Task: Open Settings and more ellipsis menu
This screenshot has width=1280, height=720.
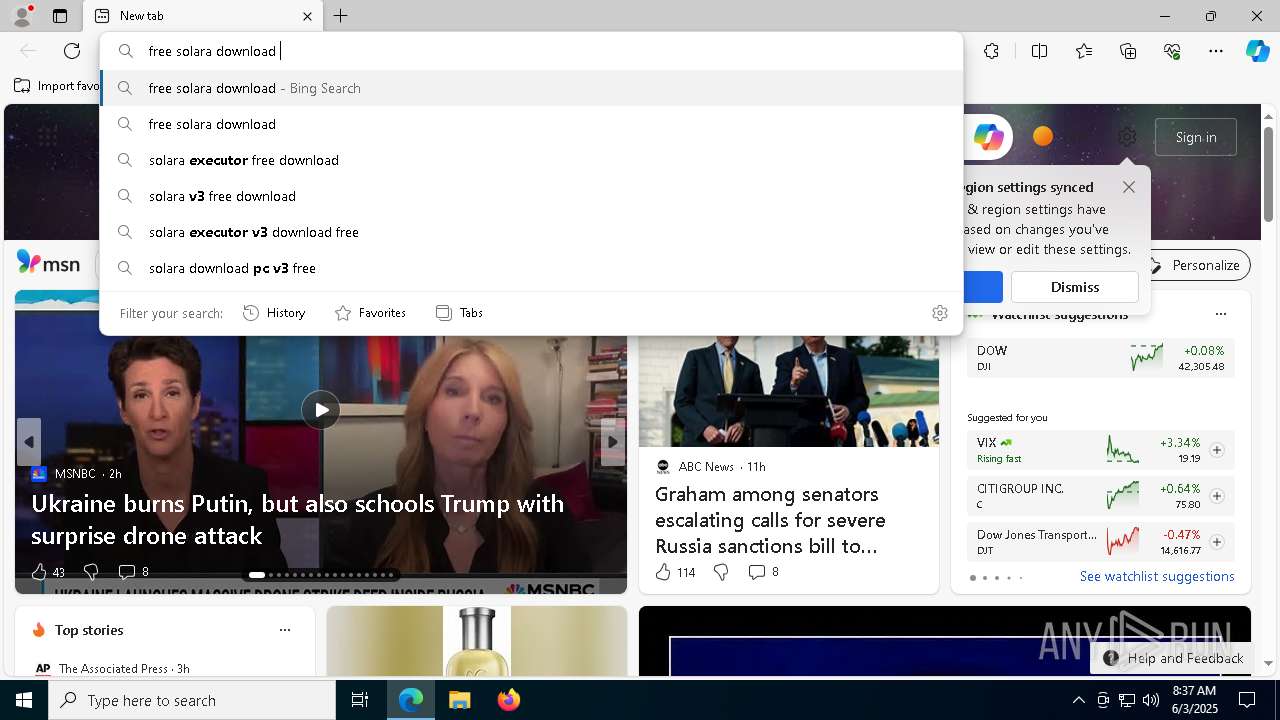Action: click(x=1216, y=51)
